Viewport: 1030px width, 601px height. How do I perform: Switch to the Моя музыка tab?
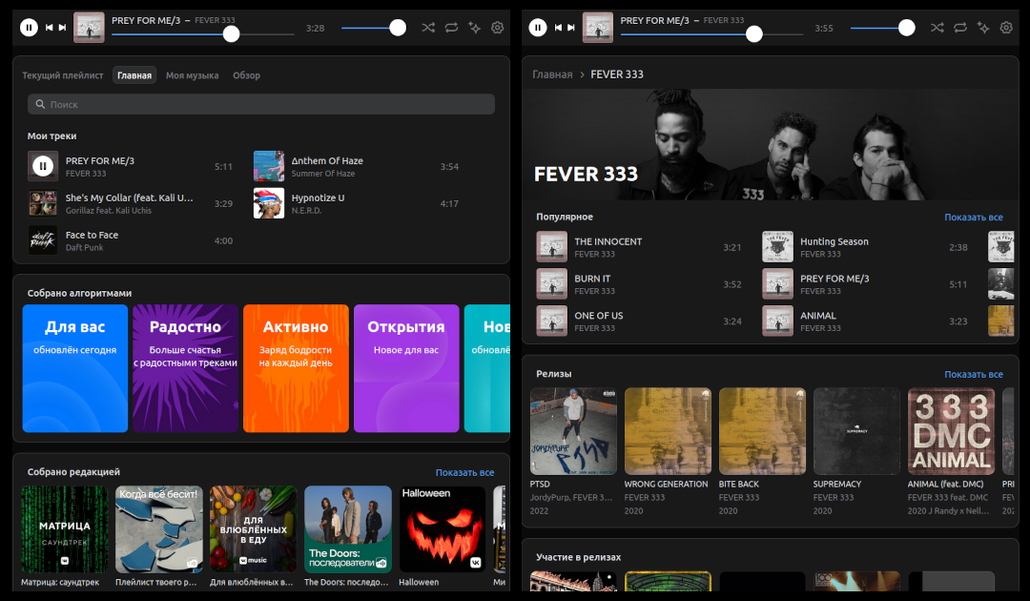point(191,75)
